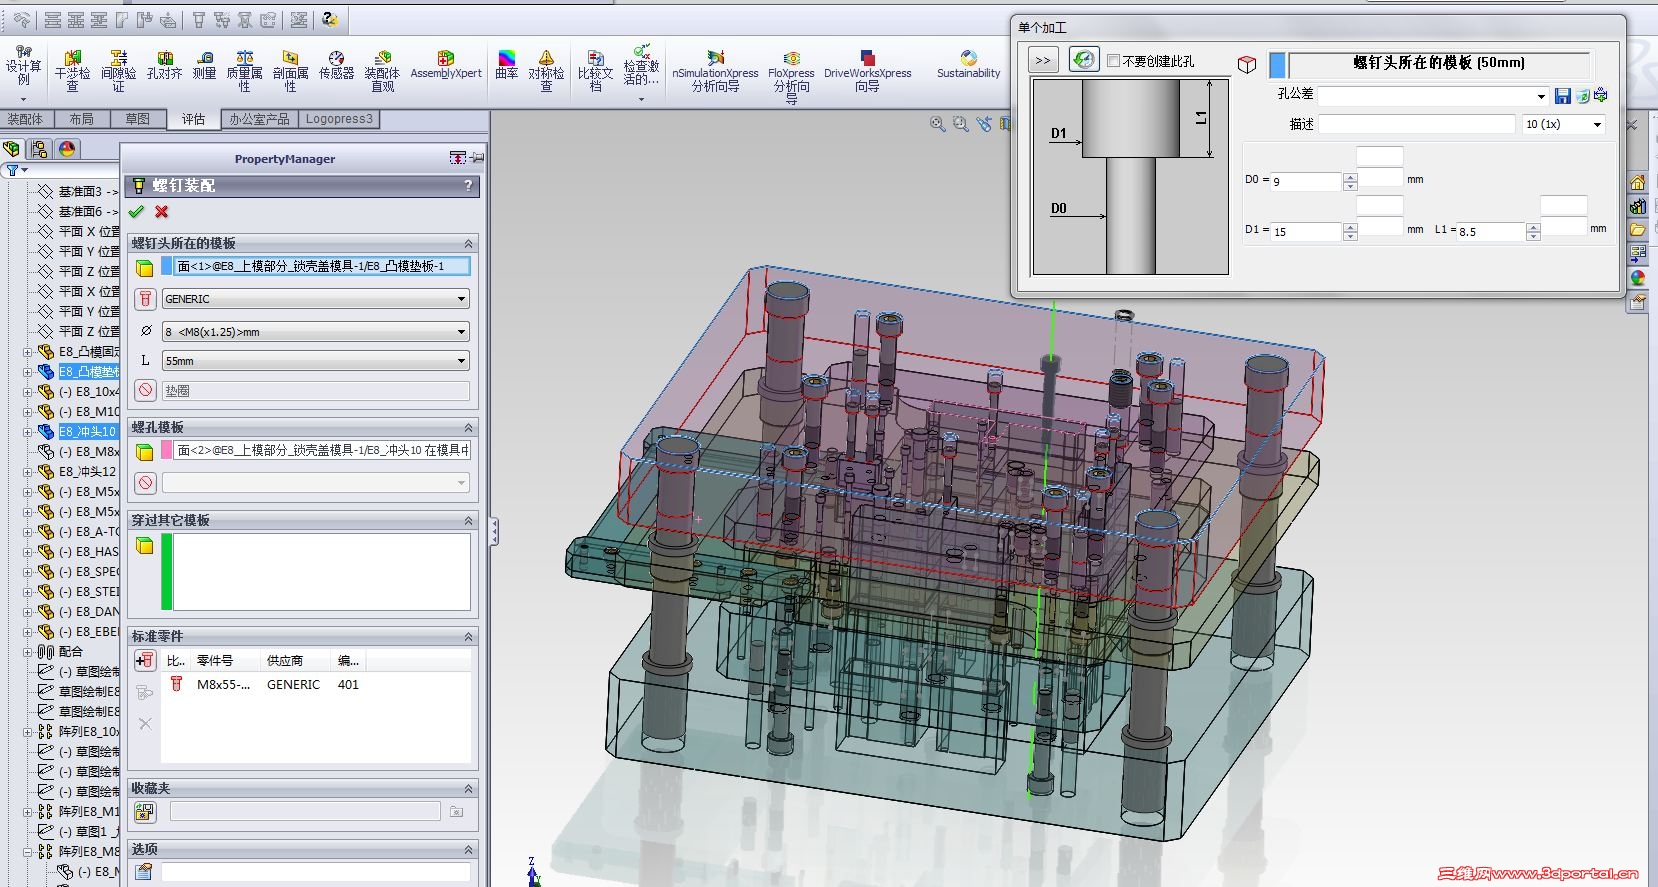Click the save icon next to 孔公差
This screenshot has height=887, width=1658.
[x=1563, y=96]
